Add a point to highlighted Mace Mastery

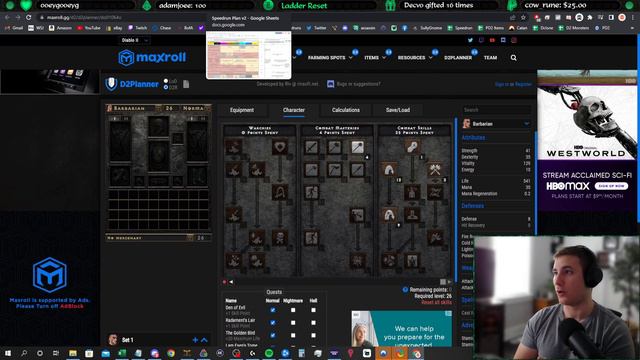point(357,147)
